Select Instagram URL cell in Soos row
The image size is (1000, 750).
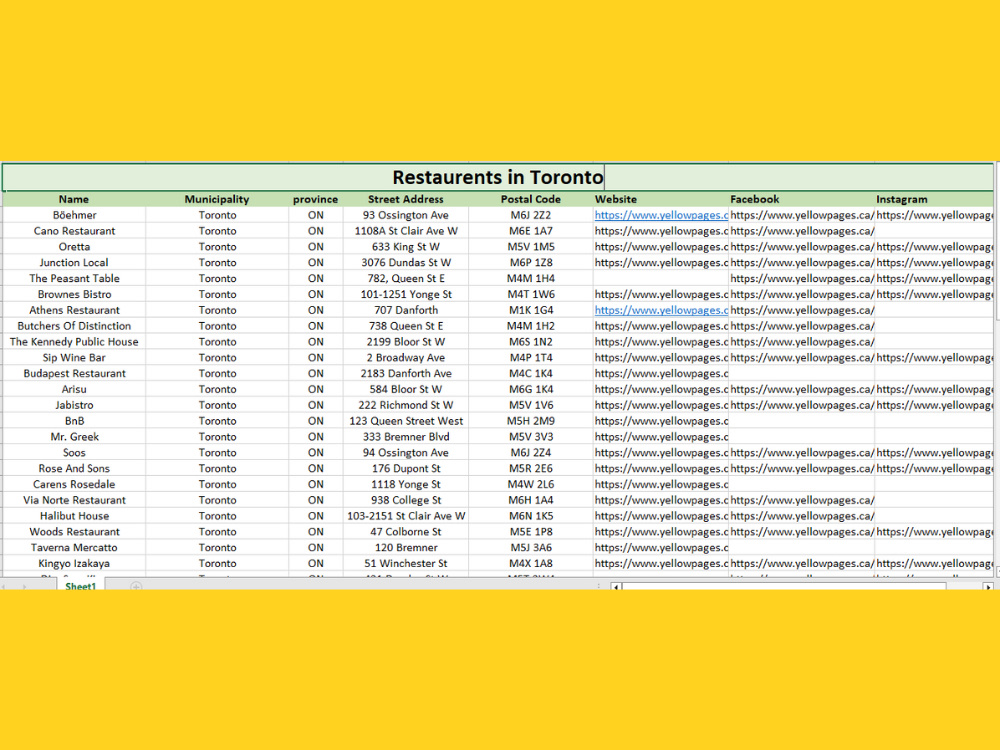[x=934, y=453]
